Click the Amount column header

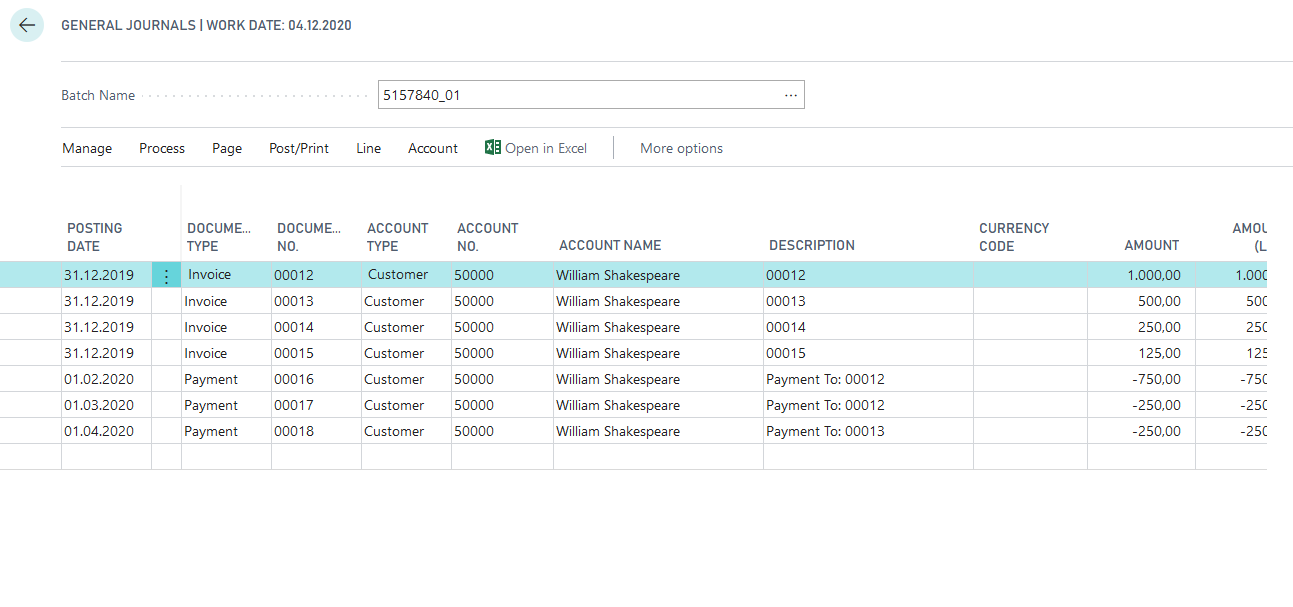pyautogui.click(x=1151, y=245)
